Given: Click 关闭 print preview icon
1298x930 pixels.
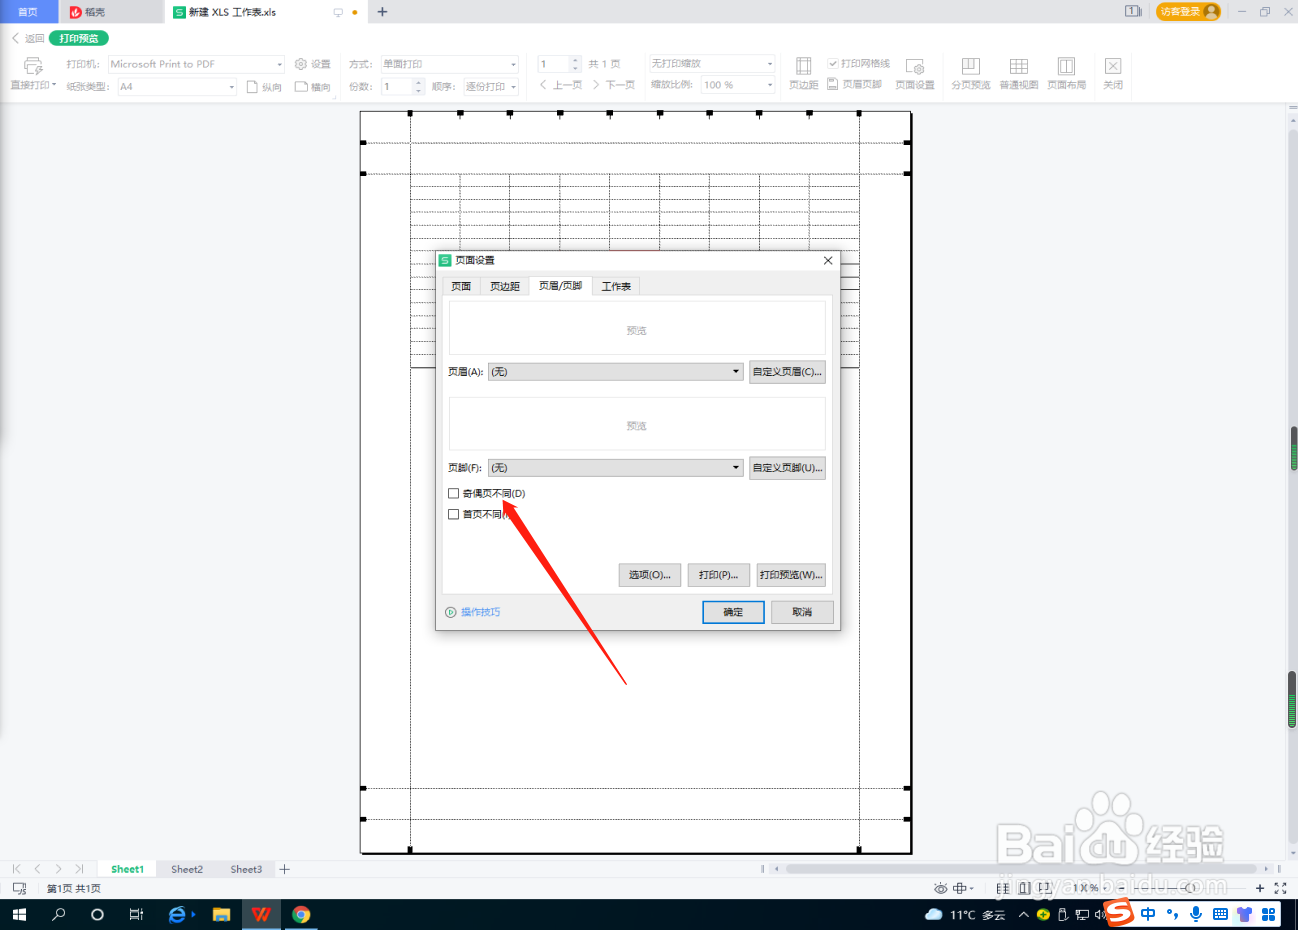Looking at the screenshot, I should click(x=1113, y=73).
